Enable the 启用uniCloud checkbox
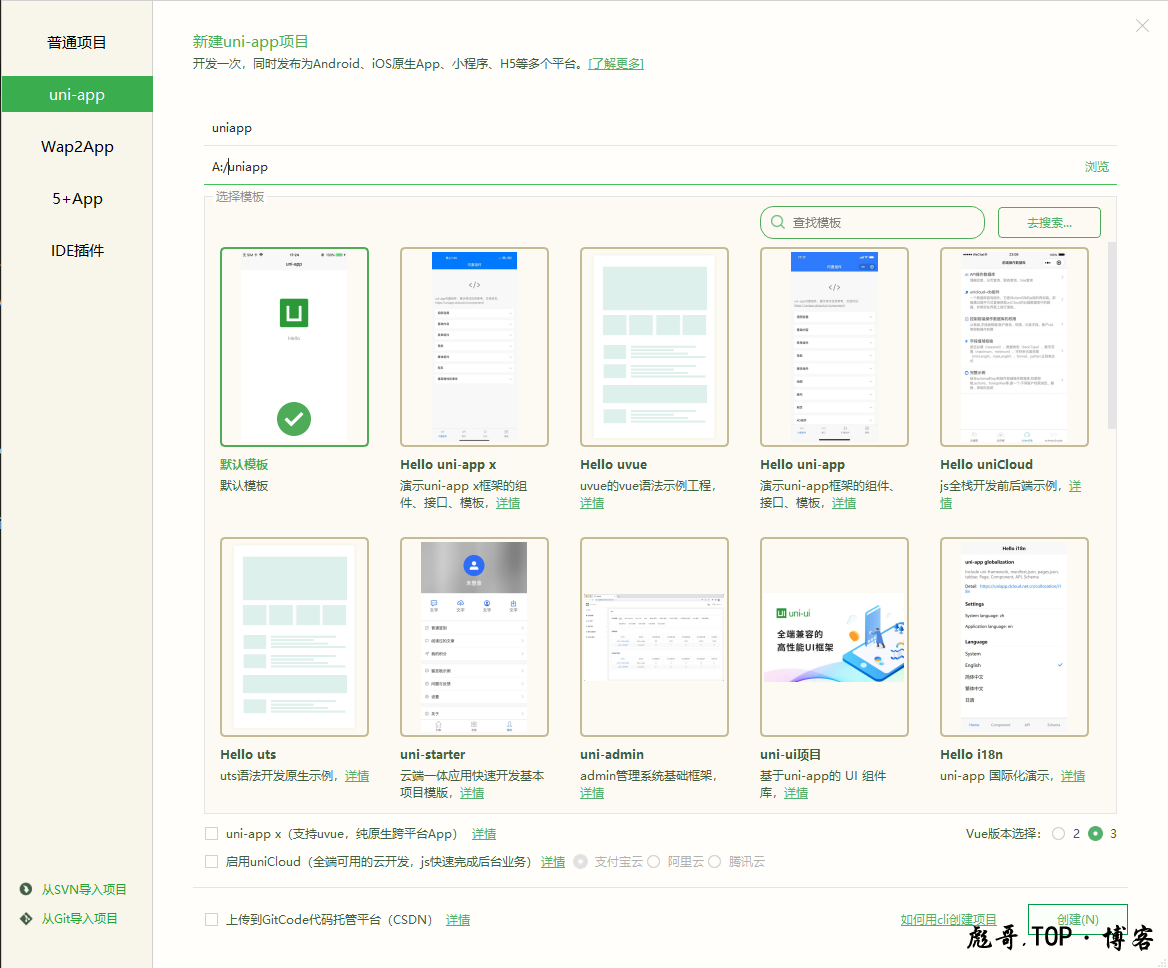1168x968 pixels. point(212,862)
